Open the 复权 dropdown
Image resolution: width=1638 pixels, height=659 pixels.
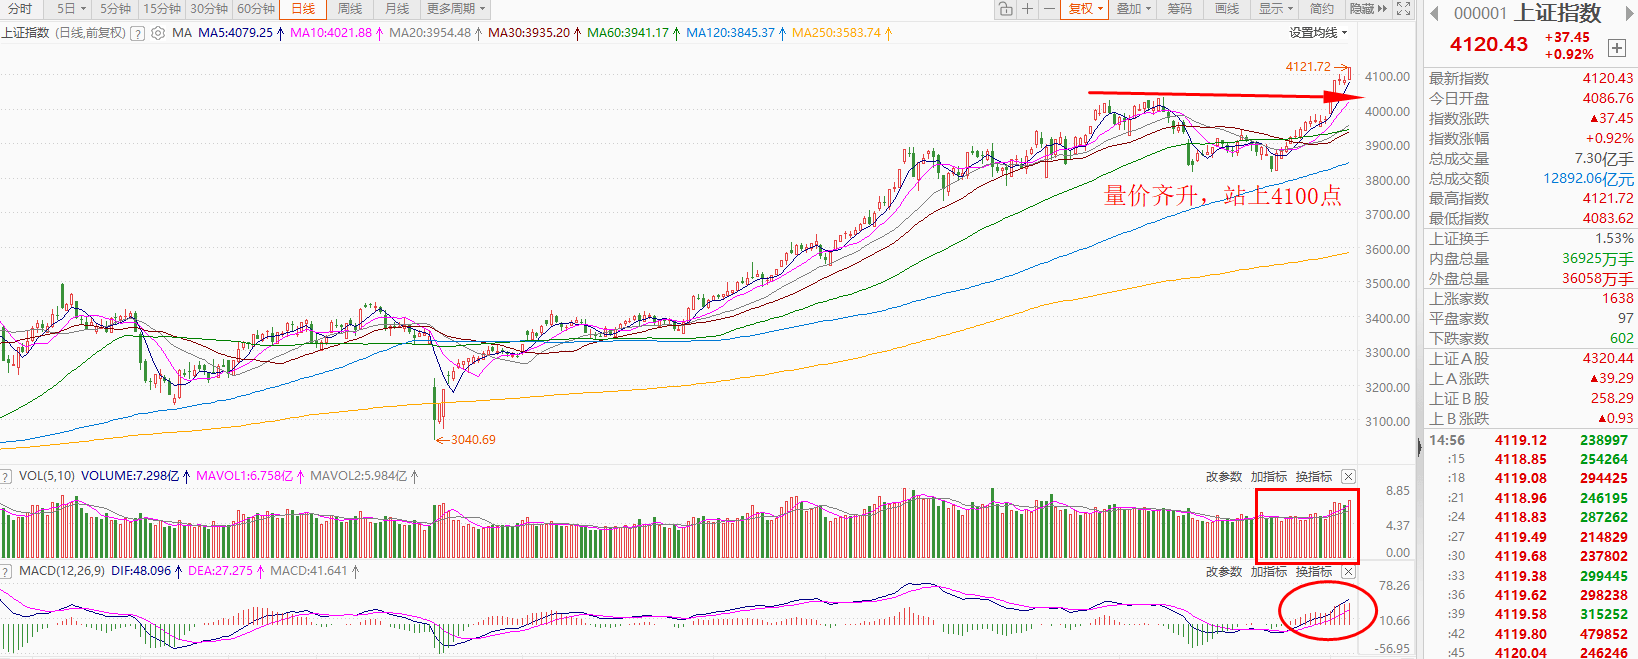point(1085,9)
